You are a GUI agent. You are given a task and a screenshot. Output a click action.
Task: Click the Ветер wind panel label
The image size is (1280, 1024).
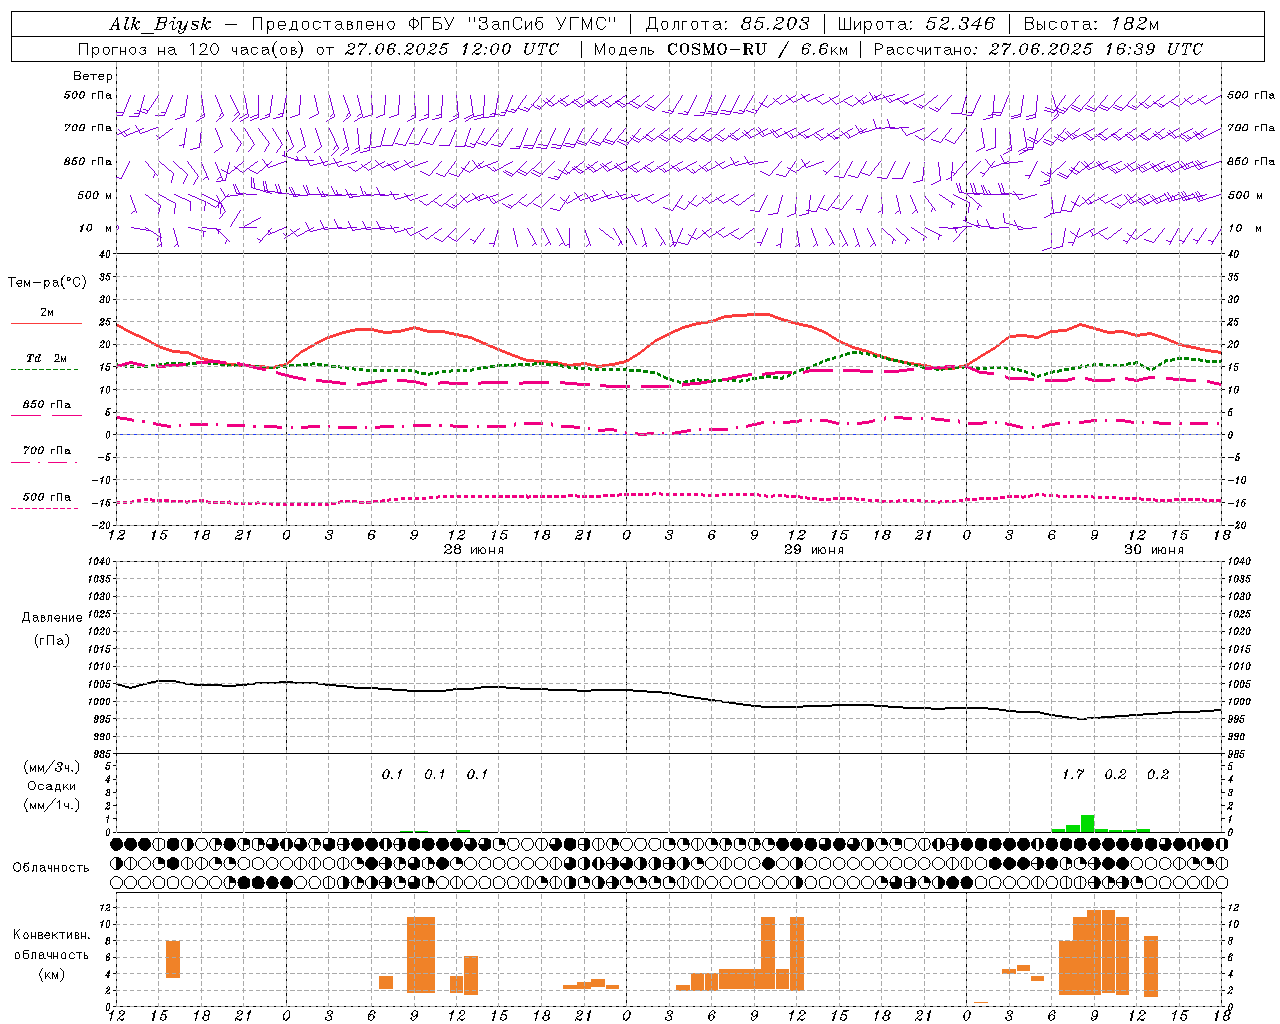coord(93,76)
